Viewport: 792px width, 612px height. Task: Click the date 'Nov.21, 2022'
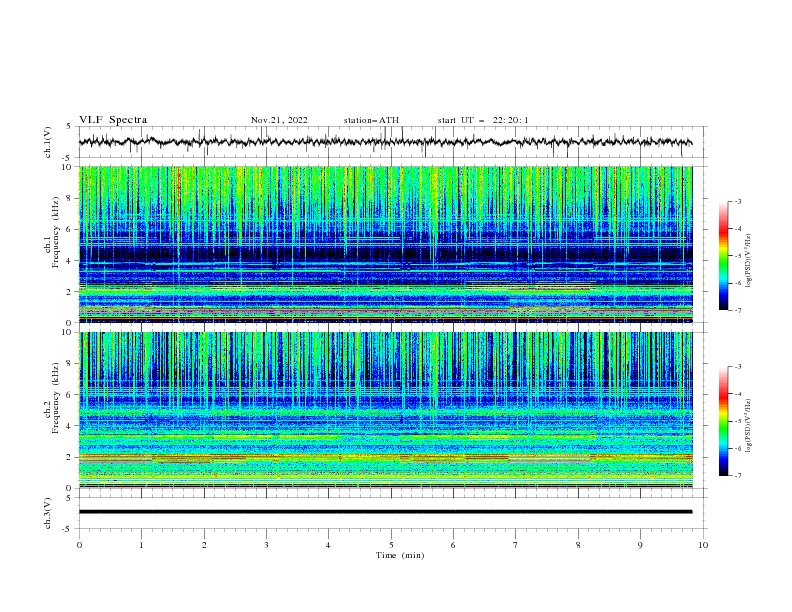pos(279,120)
